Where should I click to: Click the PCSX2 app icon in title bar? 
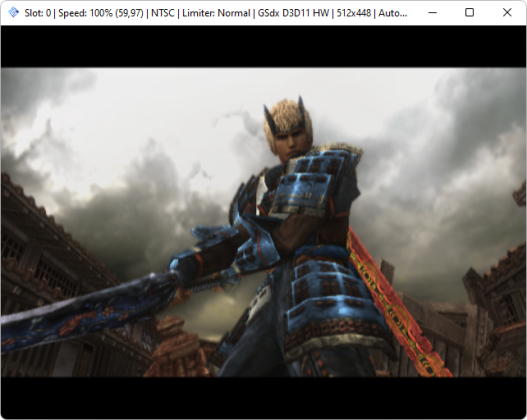point(13,12)
